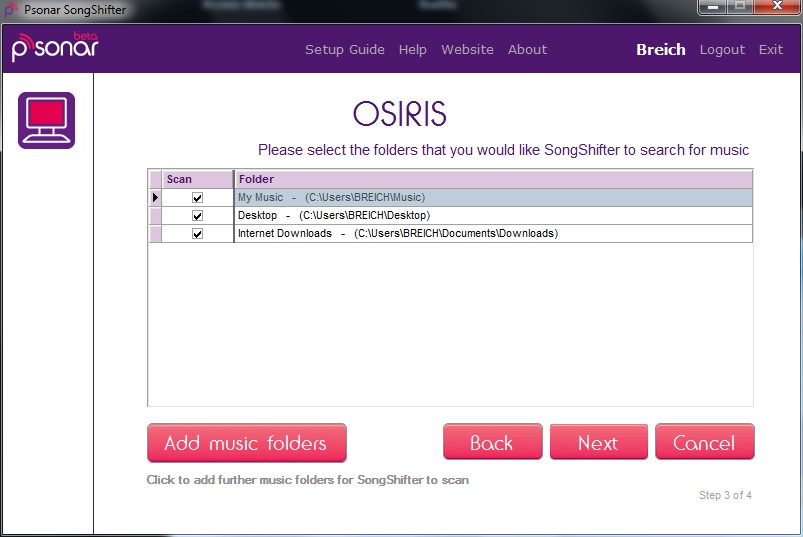Screen dimensions: 803x537
Task: Uncheck Scan checkbox for My Music
Action: pos(197,198)
